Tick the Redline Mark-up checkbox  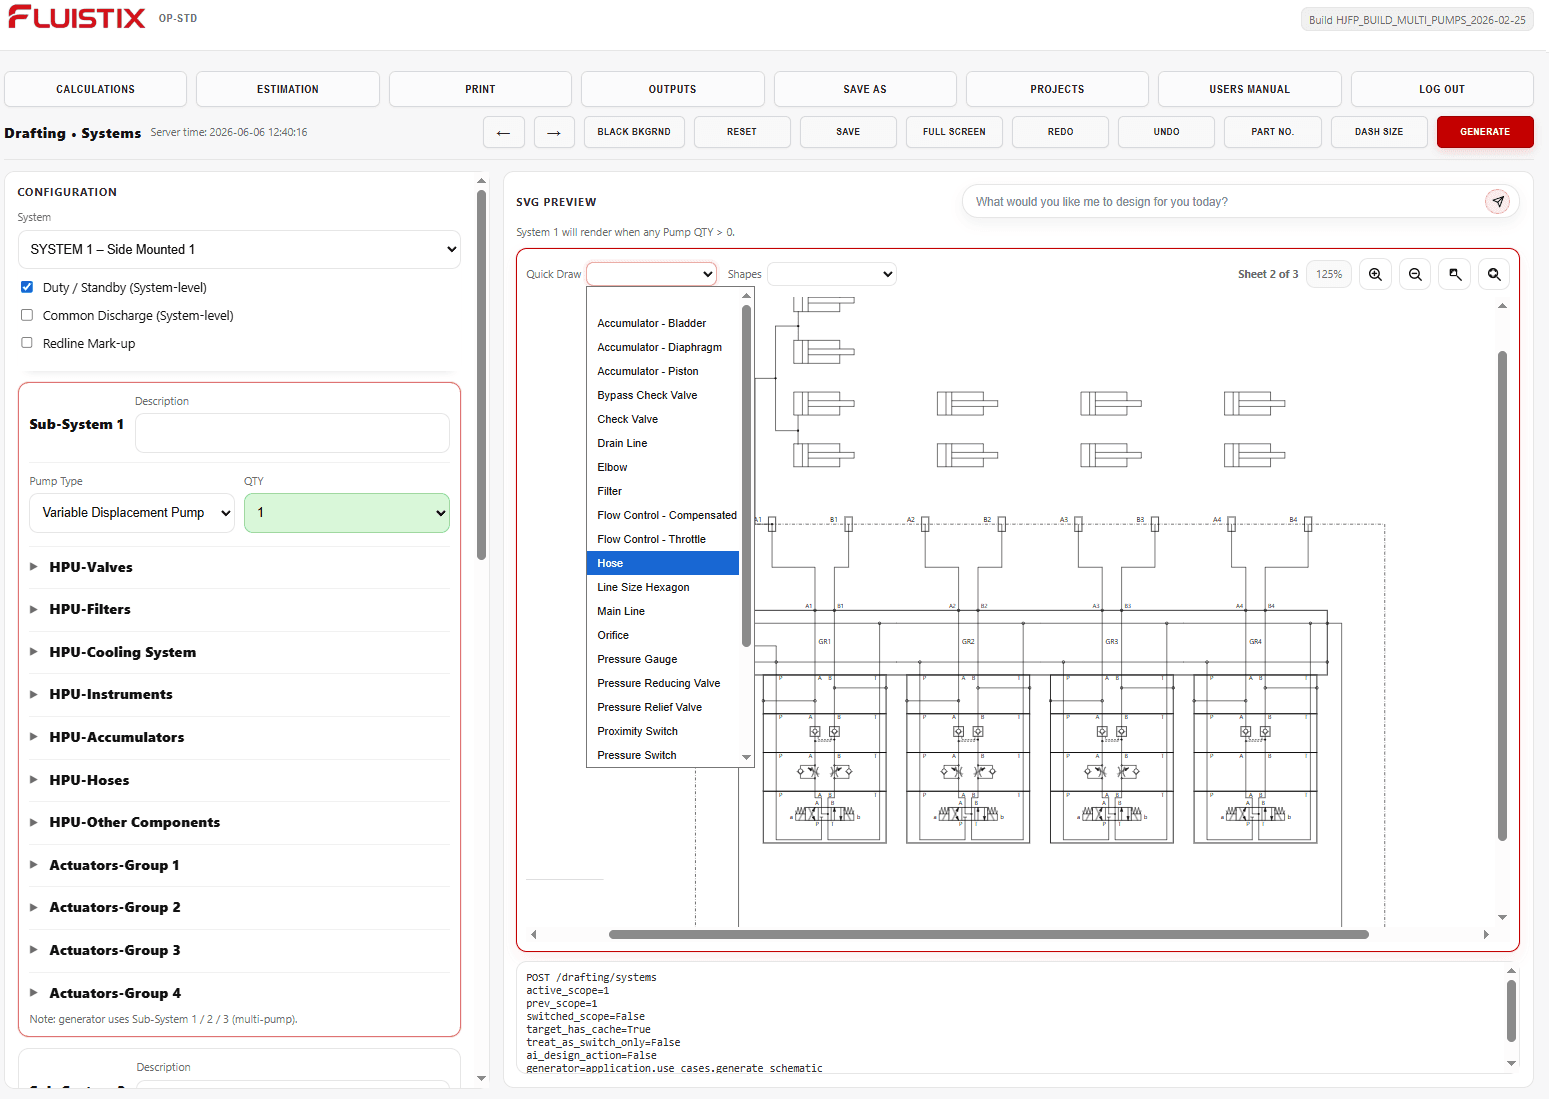coord(27,343)
